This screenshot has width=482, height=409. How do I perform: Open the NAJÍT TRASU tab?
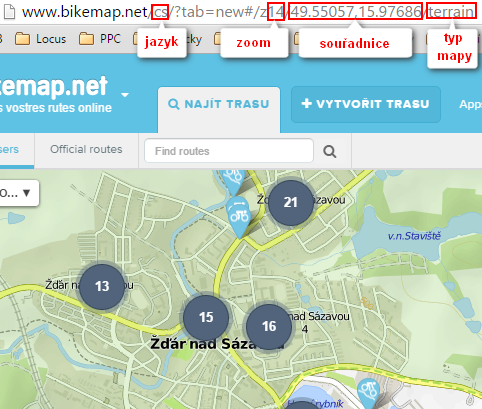pos(219,109)
